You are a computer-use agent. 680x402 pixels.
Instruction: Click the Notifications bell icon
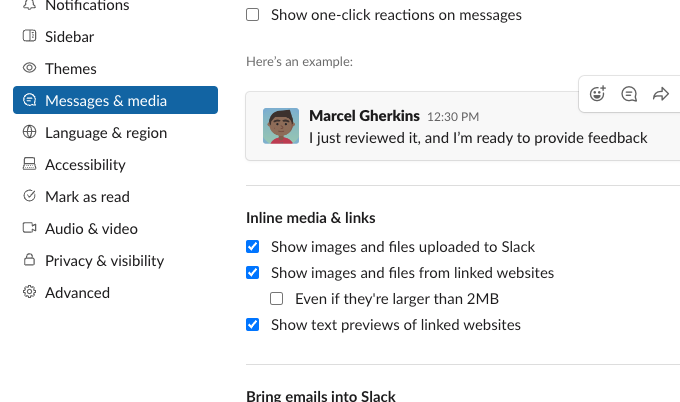coord(29,4)
